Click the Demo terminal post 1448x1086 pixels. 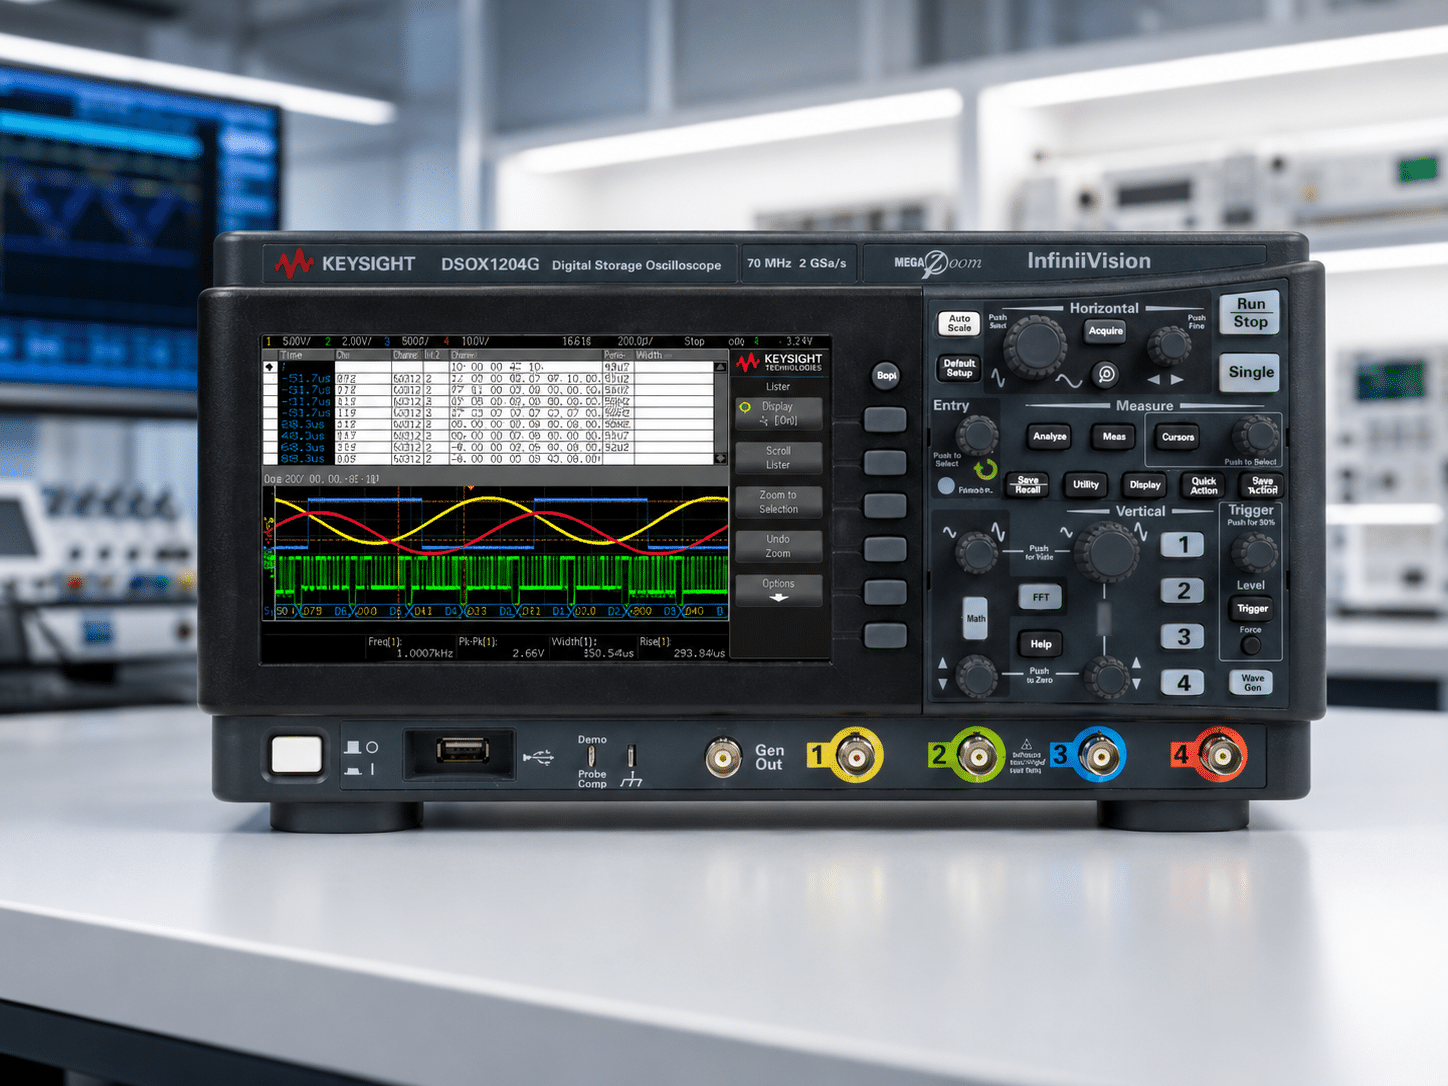tap(592, 755)
